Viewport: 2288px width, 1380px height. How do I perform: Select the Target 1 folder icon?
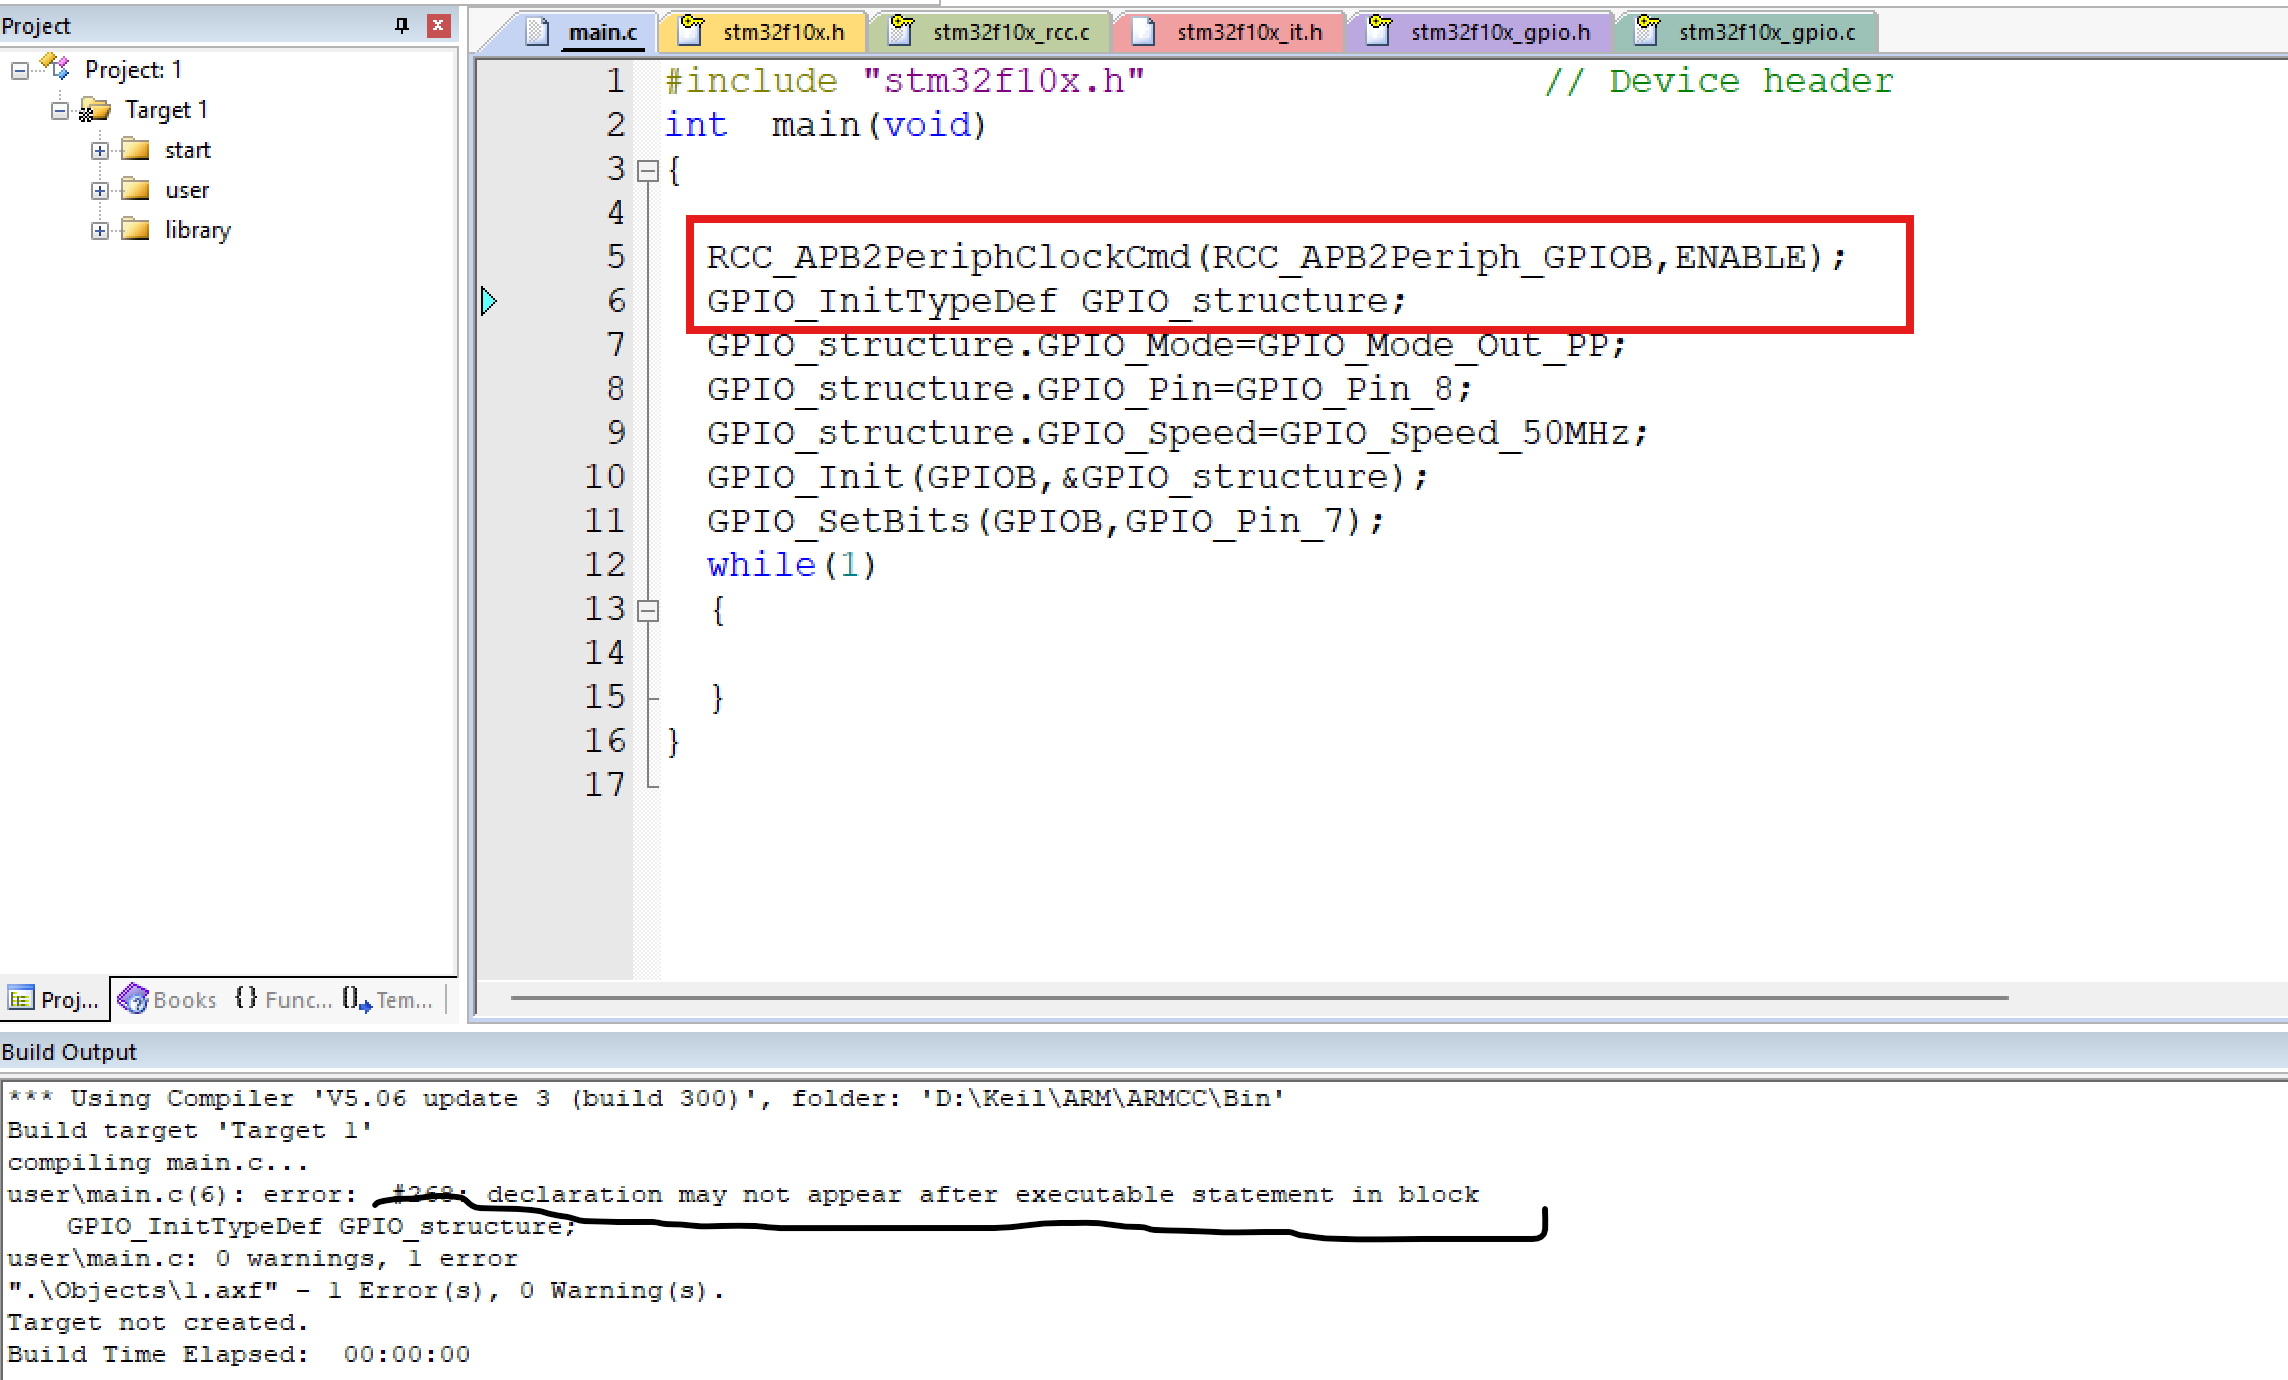[95, 109]
